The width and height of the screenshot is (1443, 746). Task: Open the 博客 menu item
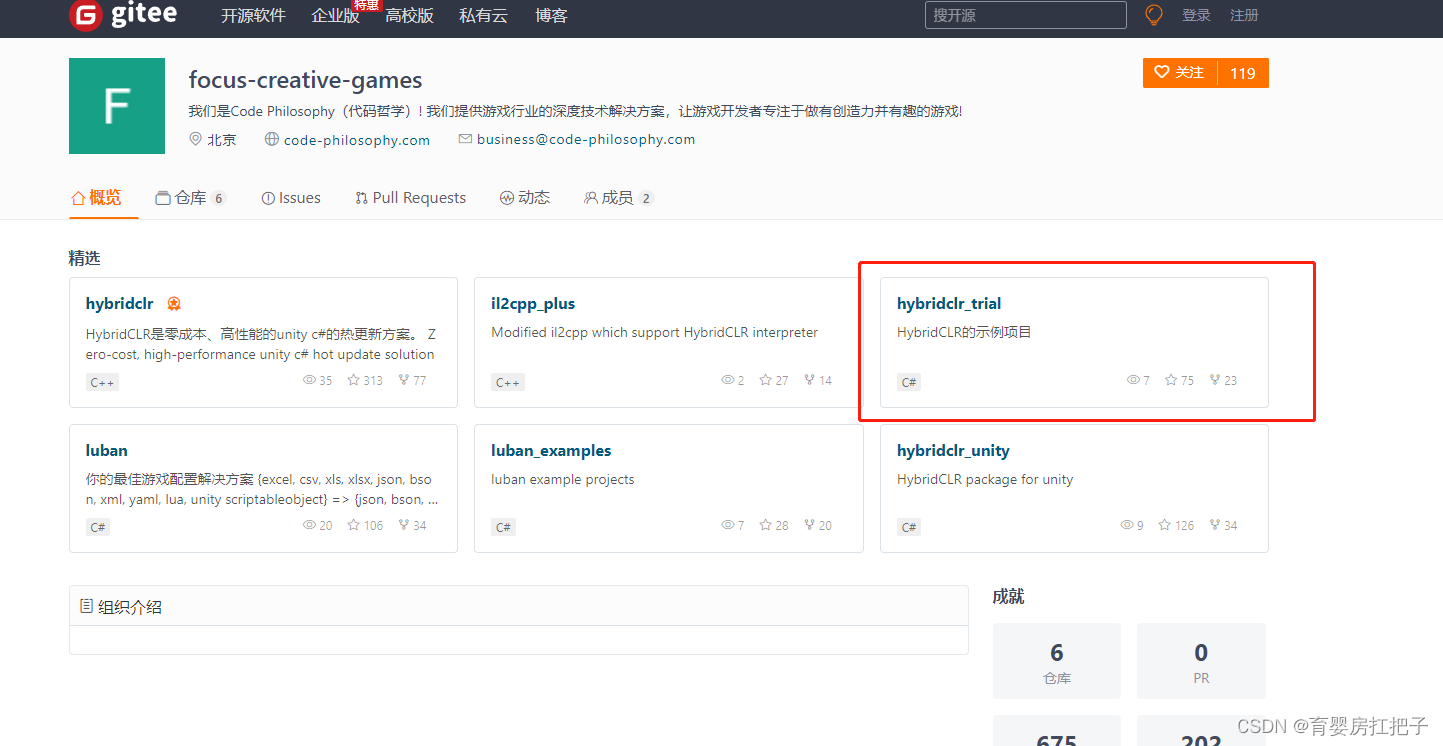(551, 15)
